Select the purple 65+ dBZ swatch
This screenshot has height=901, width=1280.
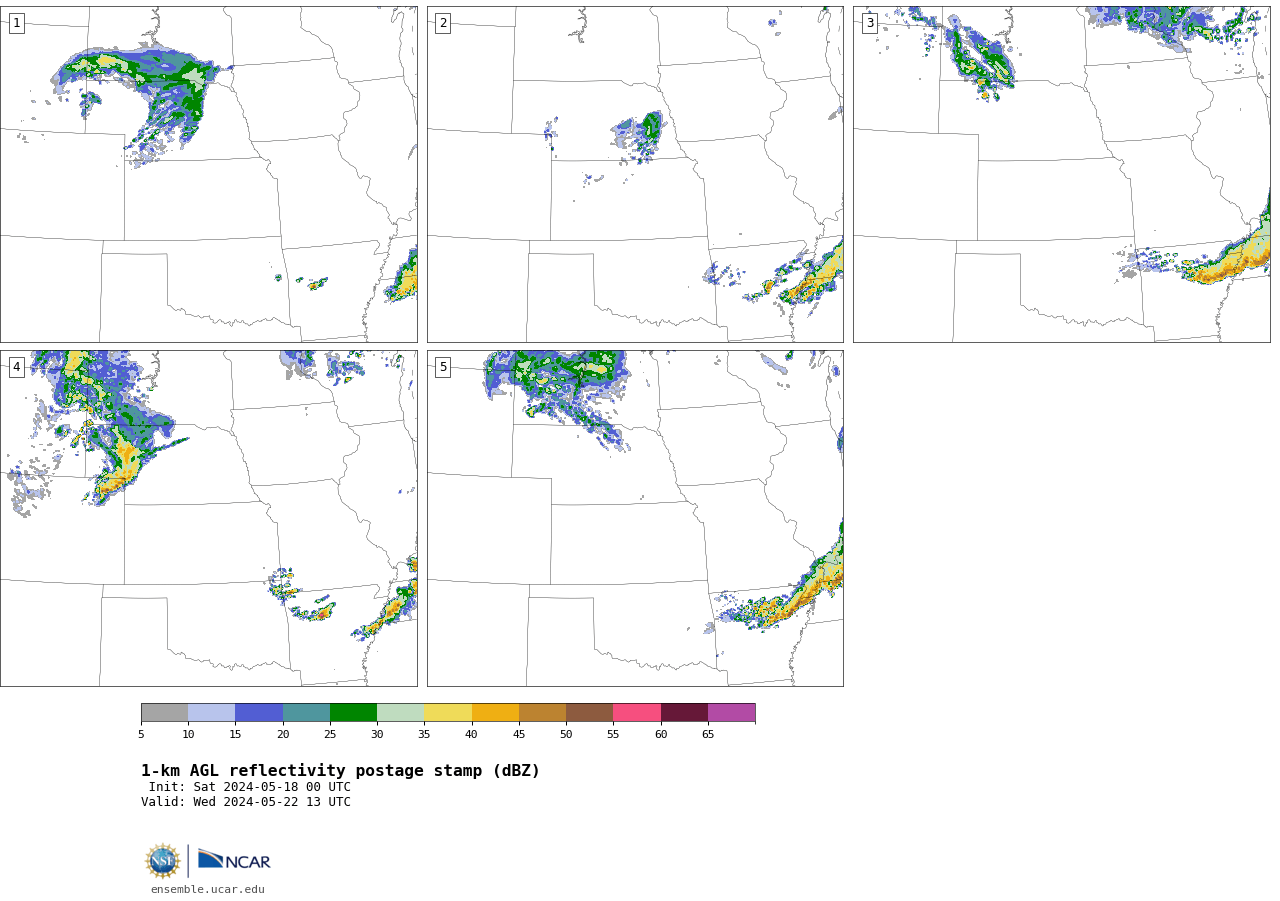(731, 712)
